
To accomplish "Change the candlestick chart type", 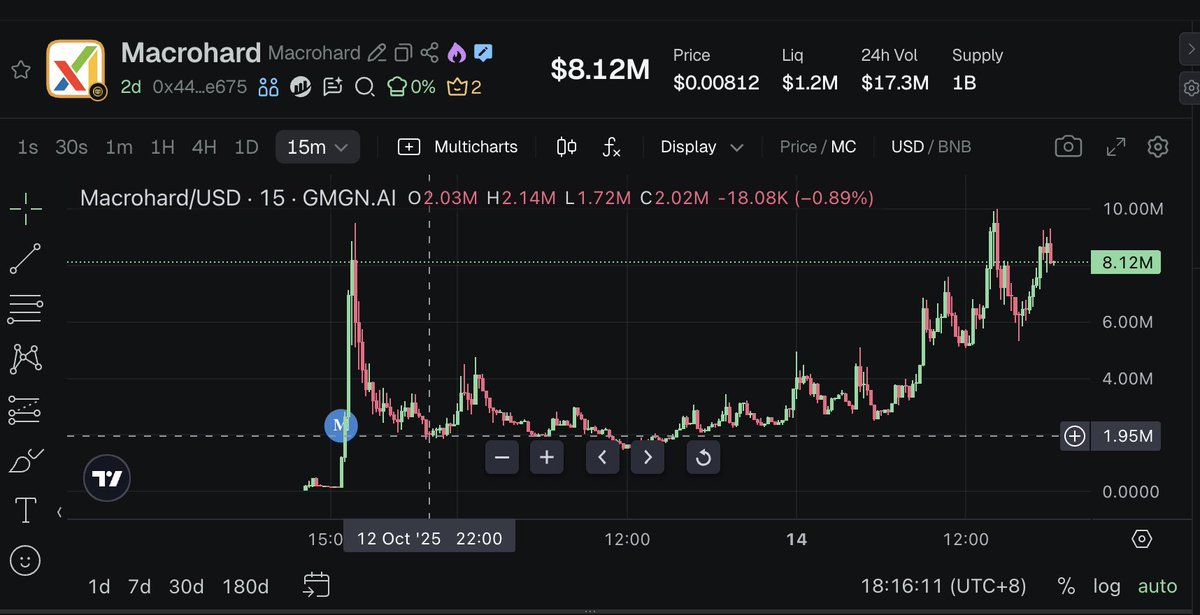I will tap(566, 147).
